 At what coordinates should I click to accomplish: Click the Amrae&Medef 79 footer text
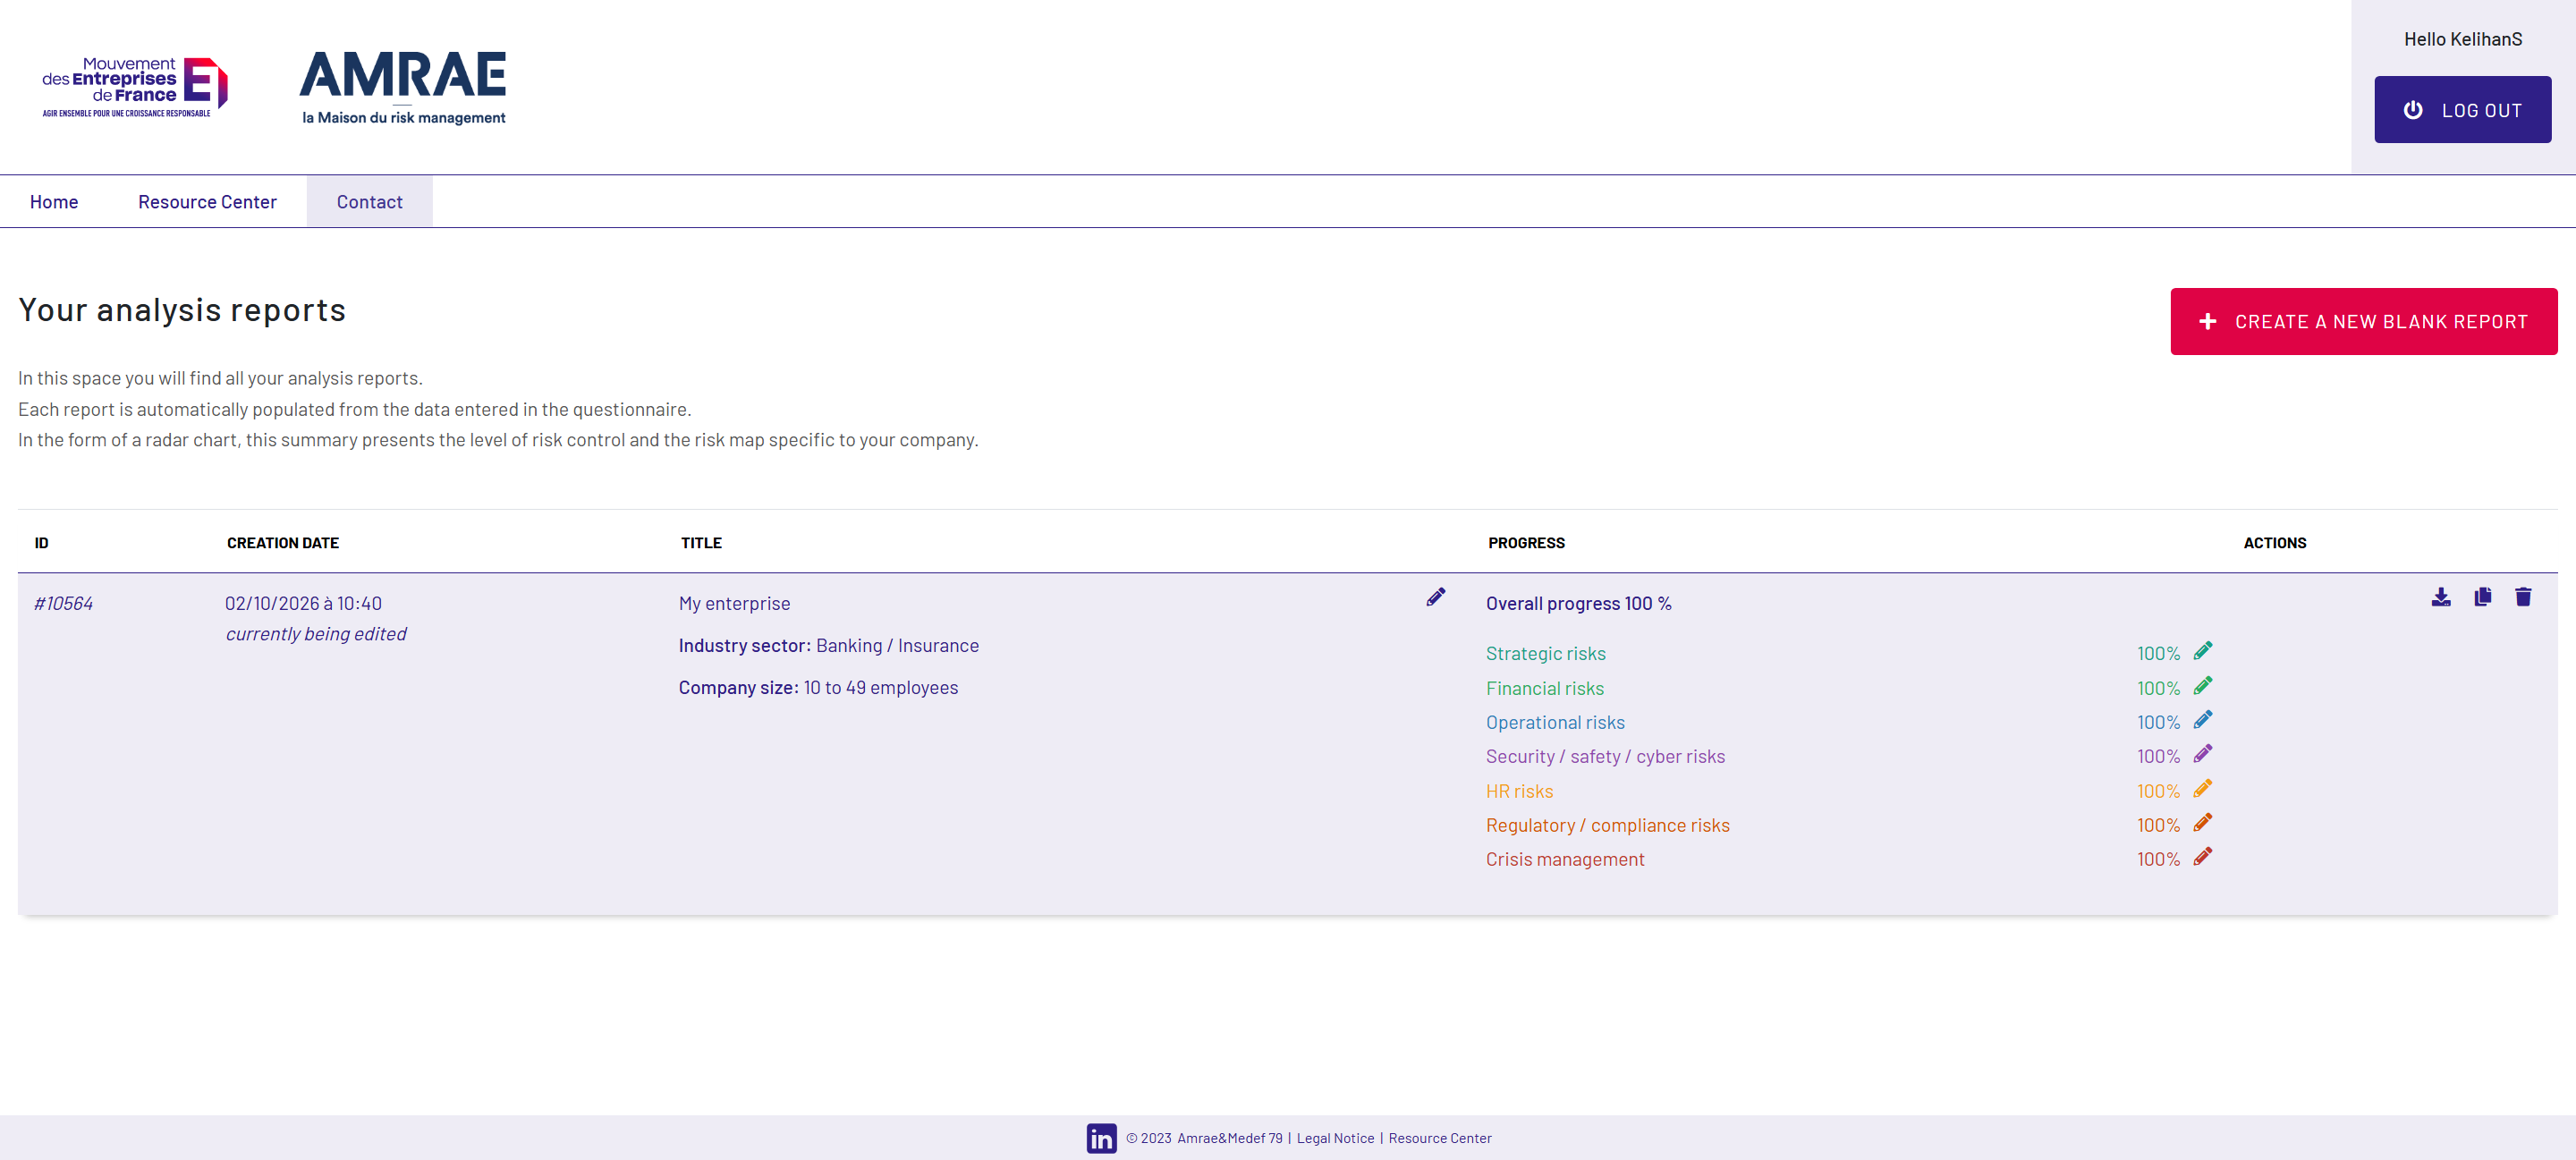point(1229,1138)
